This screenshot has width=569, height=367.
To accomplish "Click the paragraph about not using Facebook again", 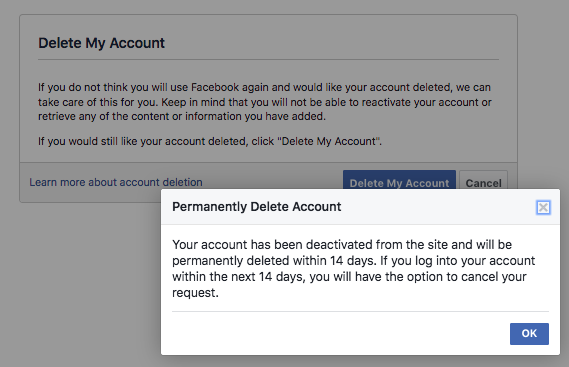I will tap(265, 102).
